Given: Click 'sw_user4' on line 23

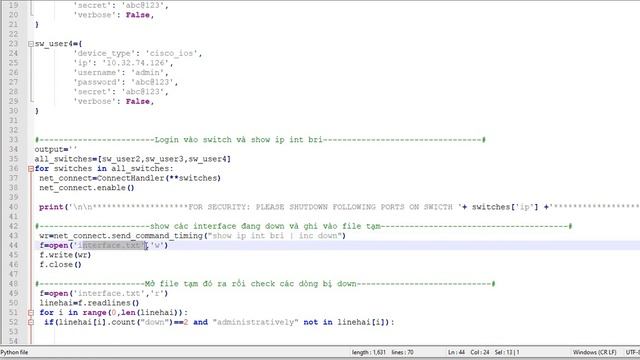Looking at the screenshot, I should pyautogui.click(x=54, y=44).
